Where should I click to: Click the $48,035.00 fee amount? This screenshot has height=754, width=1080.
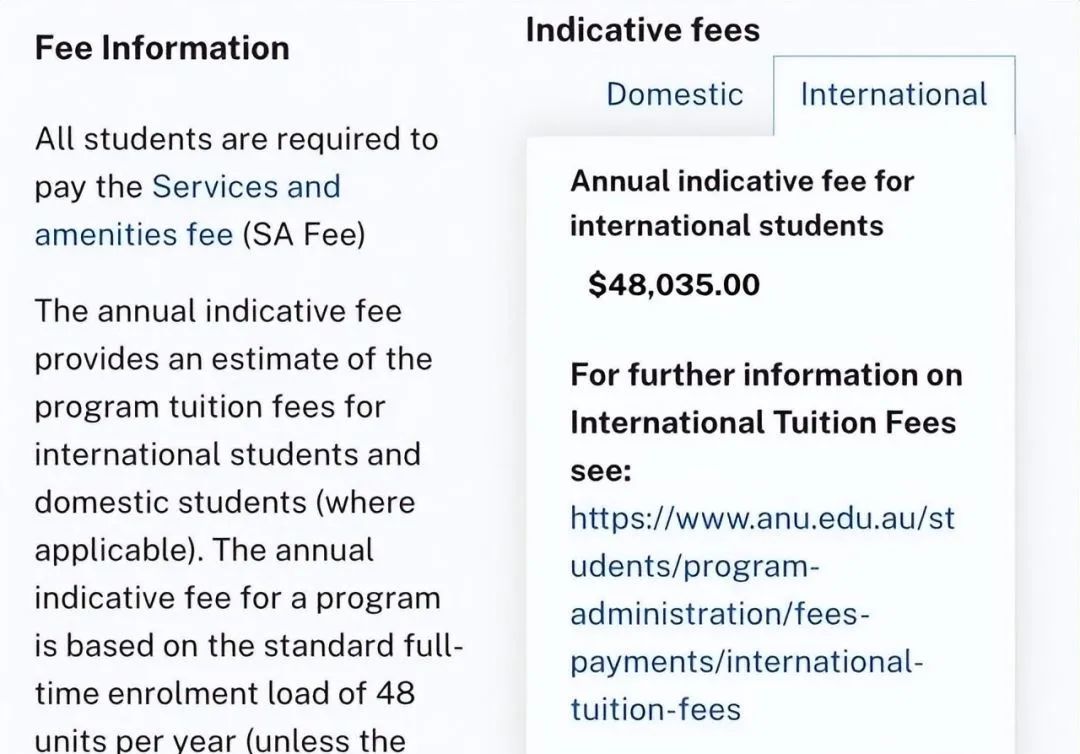(674, 285)
